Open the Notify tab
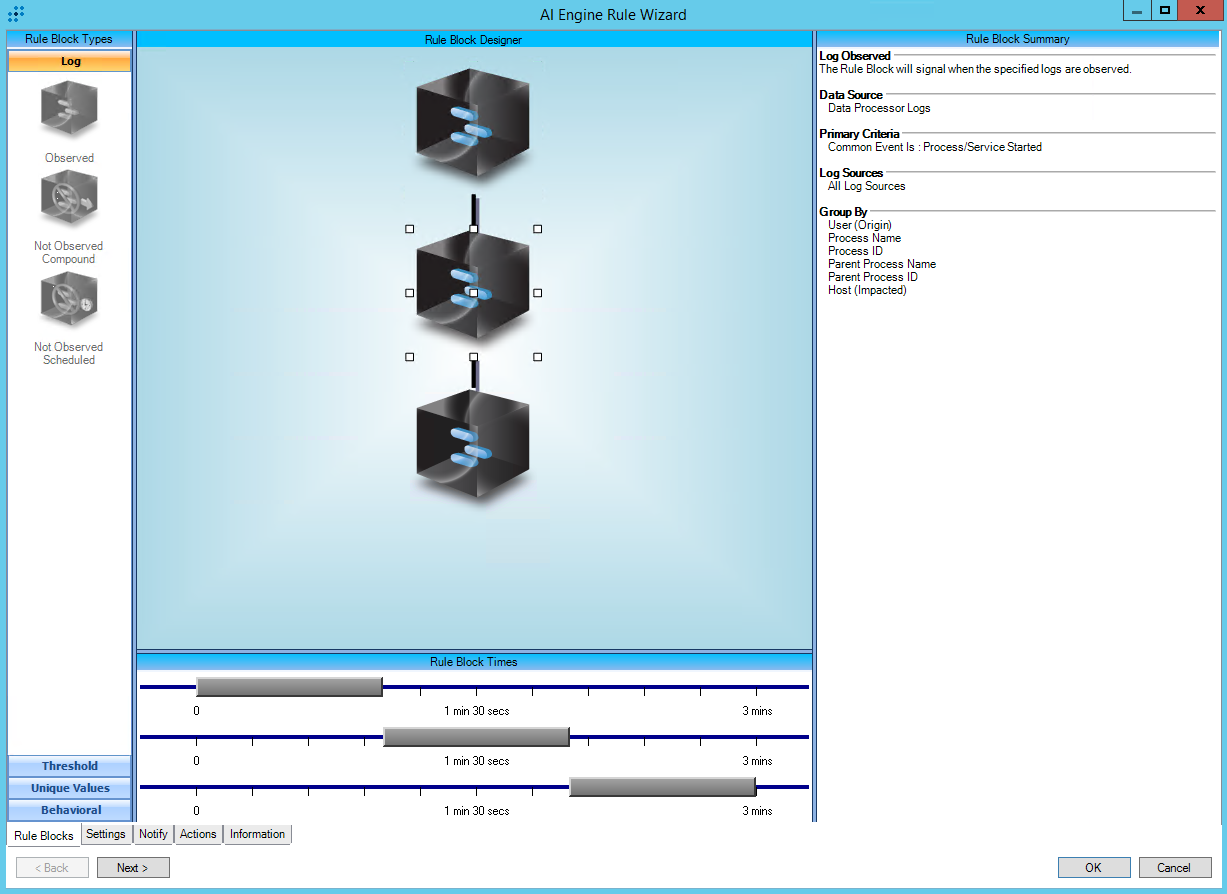This screenshot has width=1227, height=894. pos(153,834)
